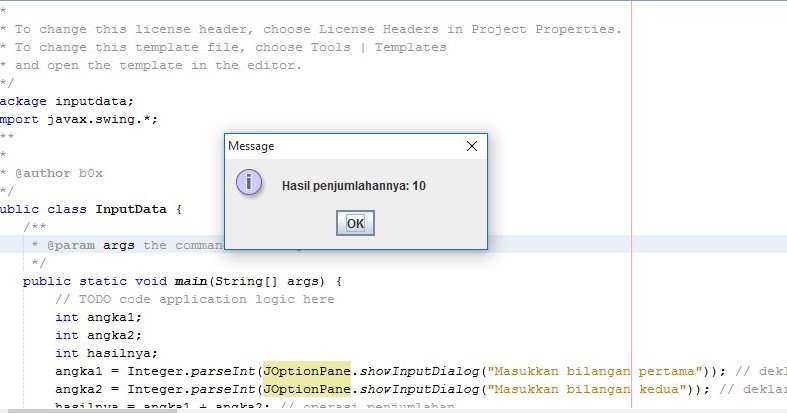Click the "Masukkan bilangan pertama" string
This screenshot has width=787, height=413.
(595, 371)
